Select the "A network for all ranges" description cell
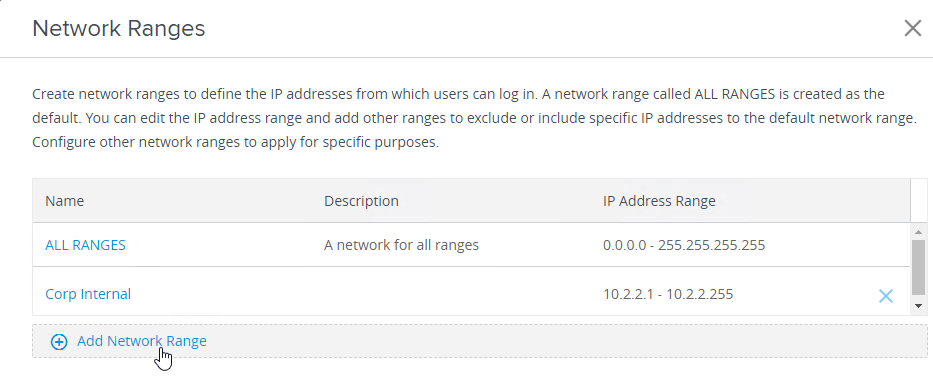 (401, 245)
